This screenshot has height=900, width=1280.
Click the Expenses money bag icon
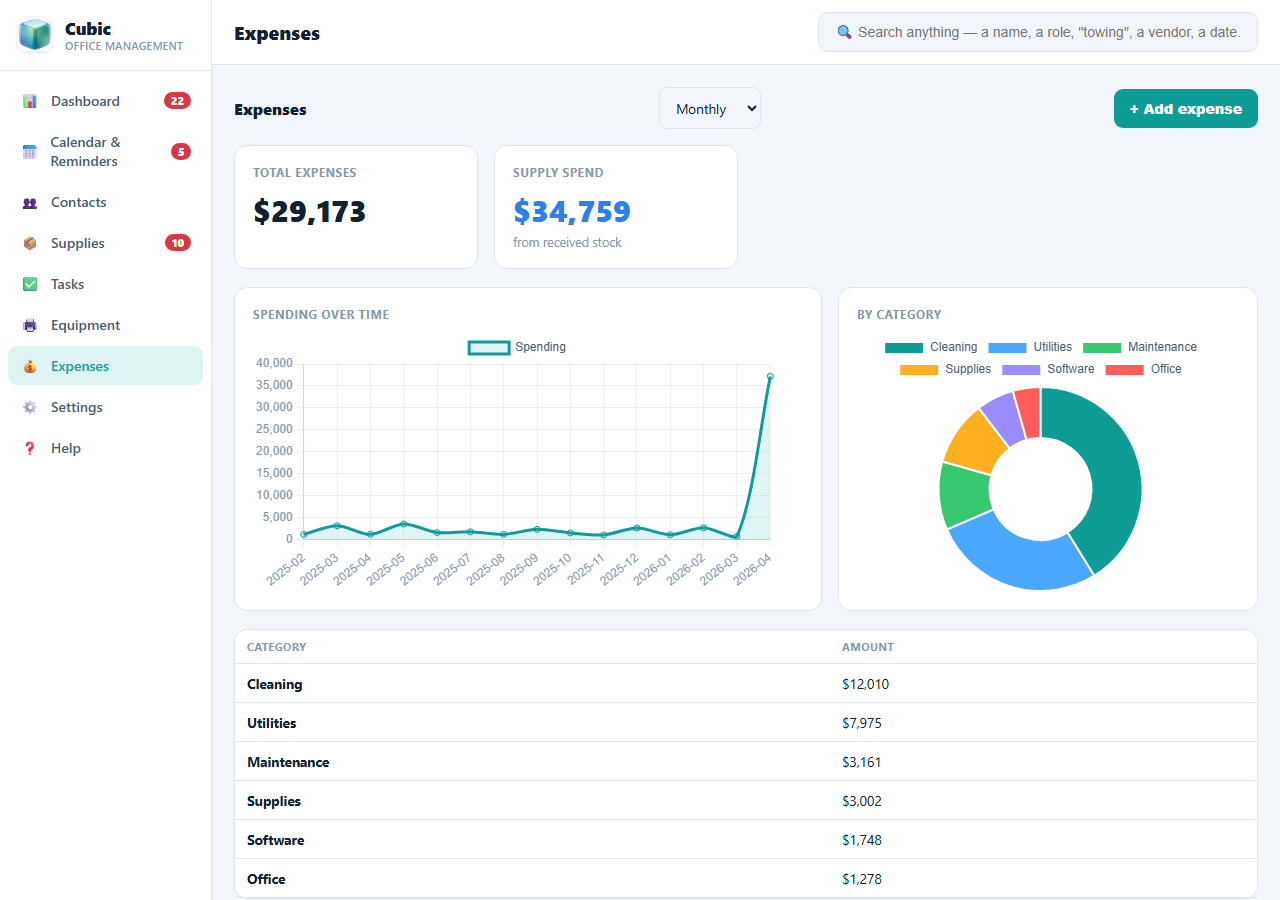pos(30,366)
